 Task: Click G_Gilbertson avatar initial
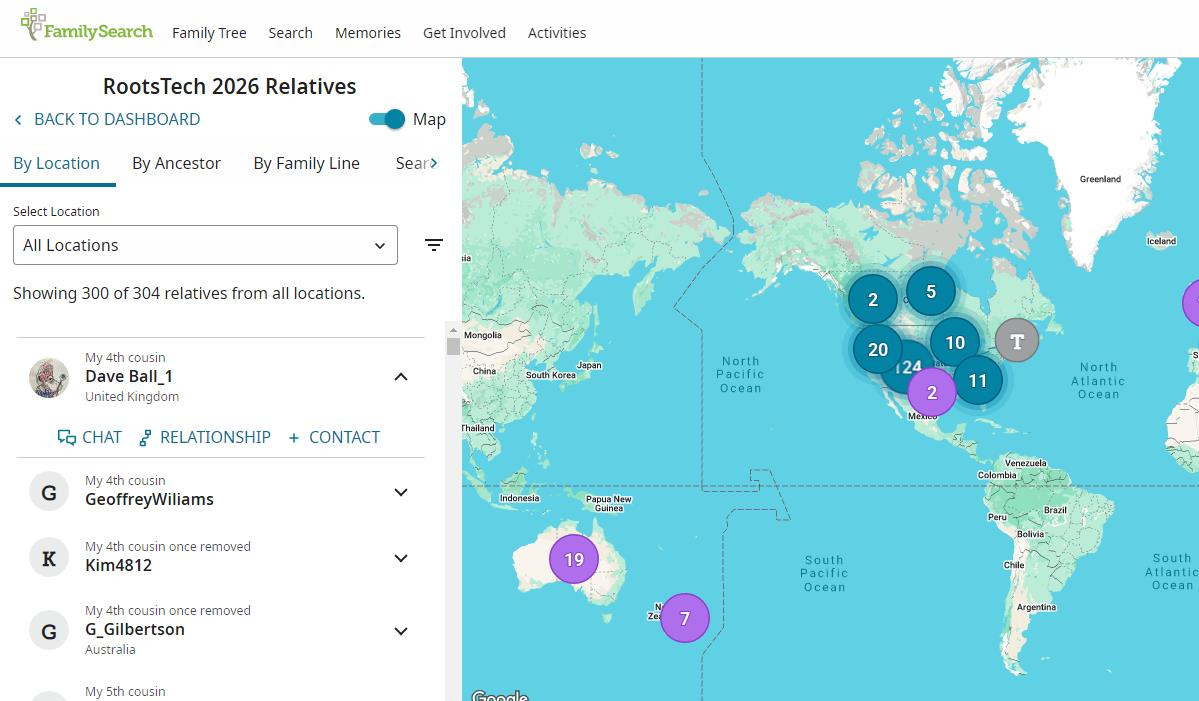(49, 631)
